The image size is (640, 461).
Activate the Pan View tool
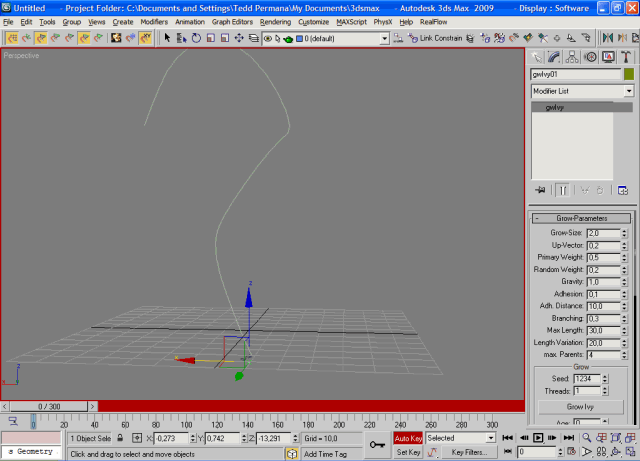[x=601, y=452]
